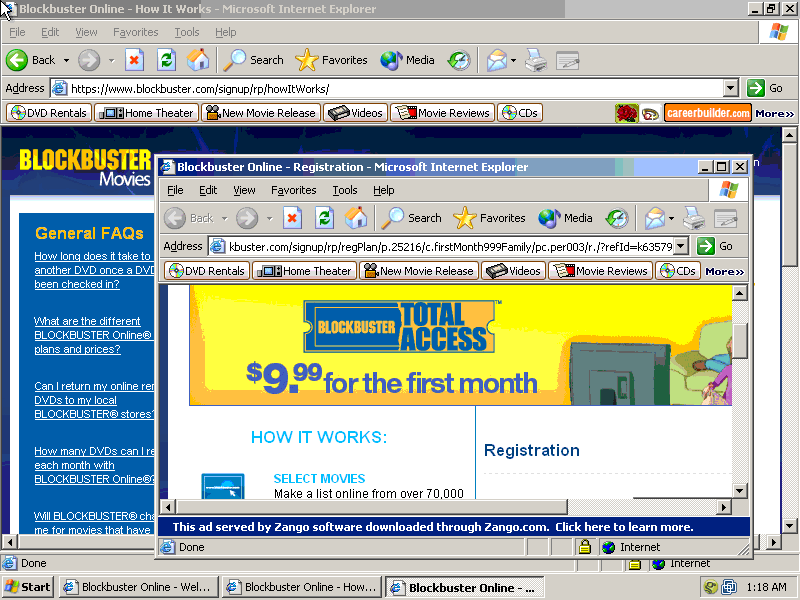
Task: Open History icon in Registration window
Action: [x=617, y=218]
